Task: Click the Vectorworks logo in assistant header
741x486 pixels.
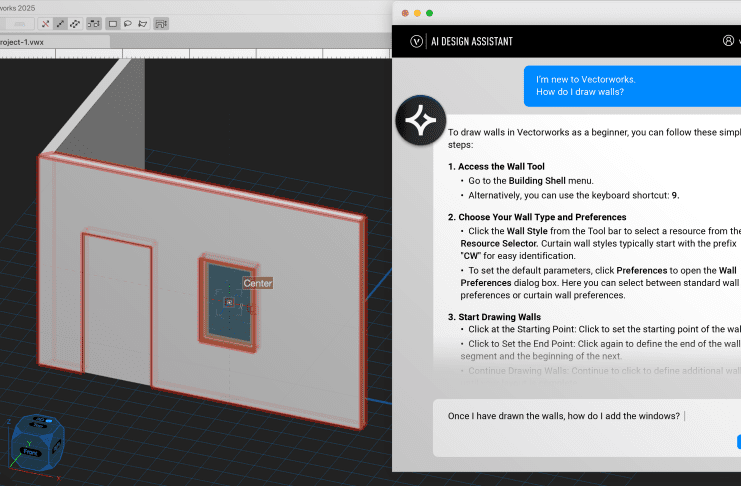Action: [416, 41]
